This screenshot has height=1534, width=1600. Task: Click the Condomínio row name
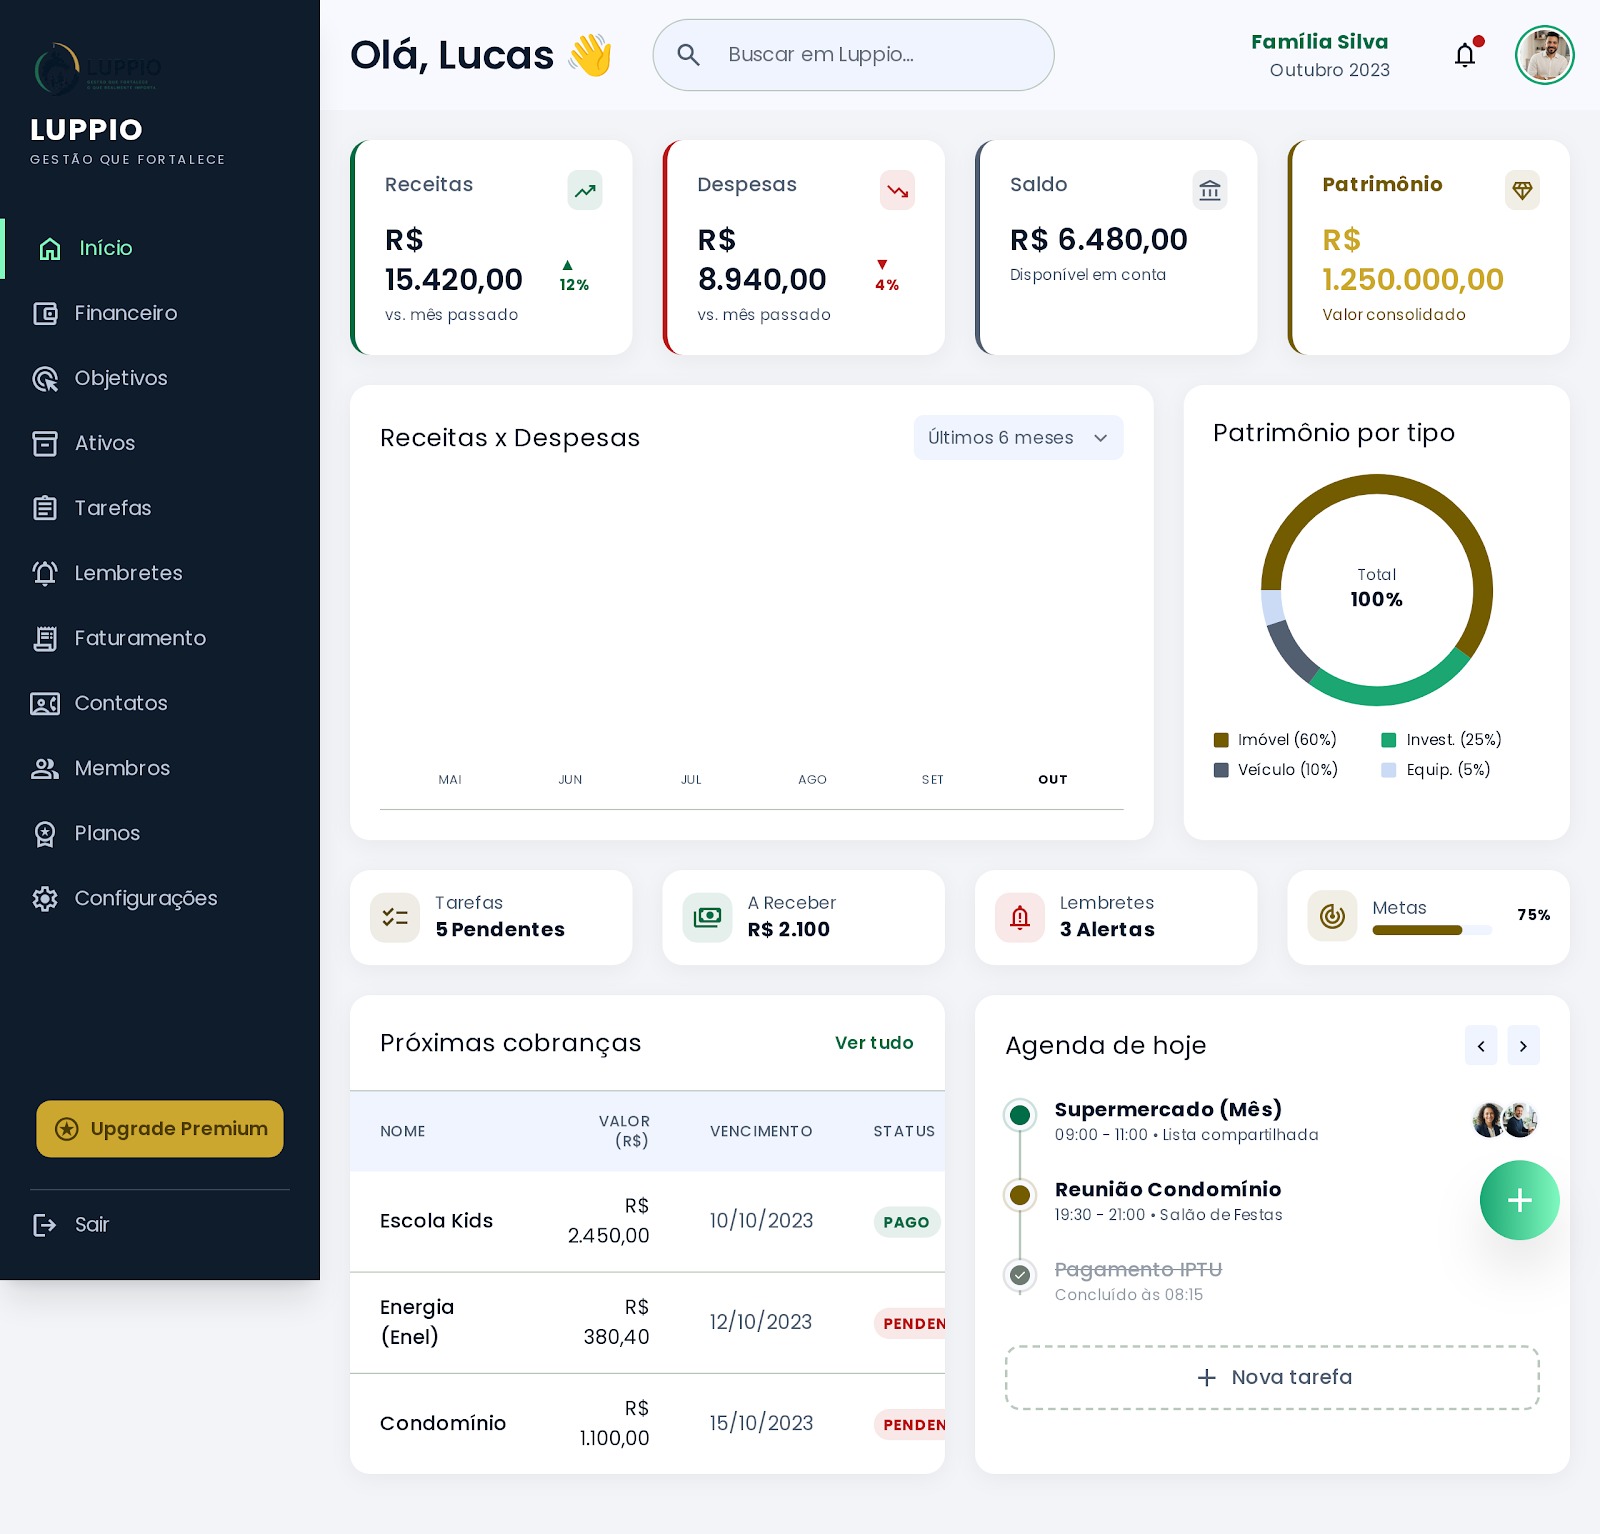tap(443, 1423)
